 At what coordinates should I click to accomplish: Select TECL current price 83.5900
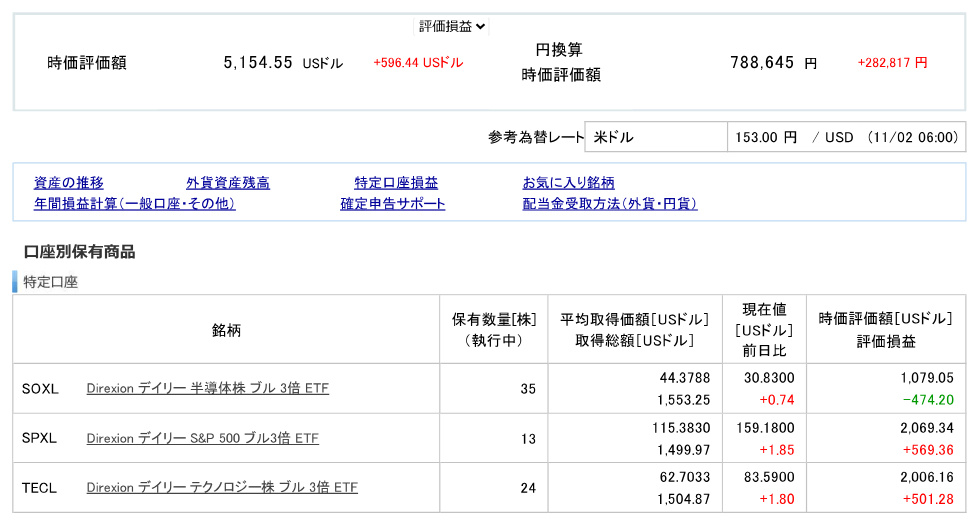(769, 477)
